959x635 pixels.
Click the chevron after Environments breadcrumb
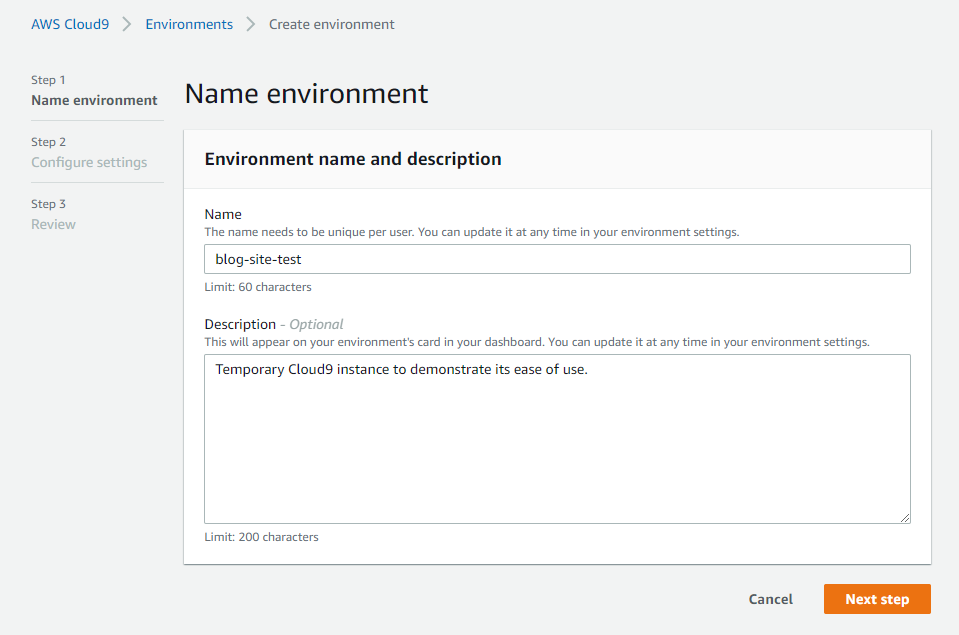[x=251, y=24]
